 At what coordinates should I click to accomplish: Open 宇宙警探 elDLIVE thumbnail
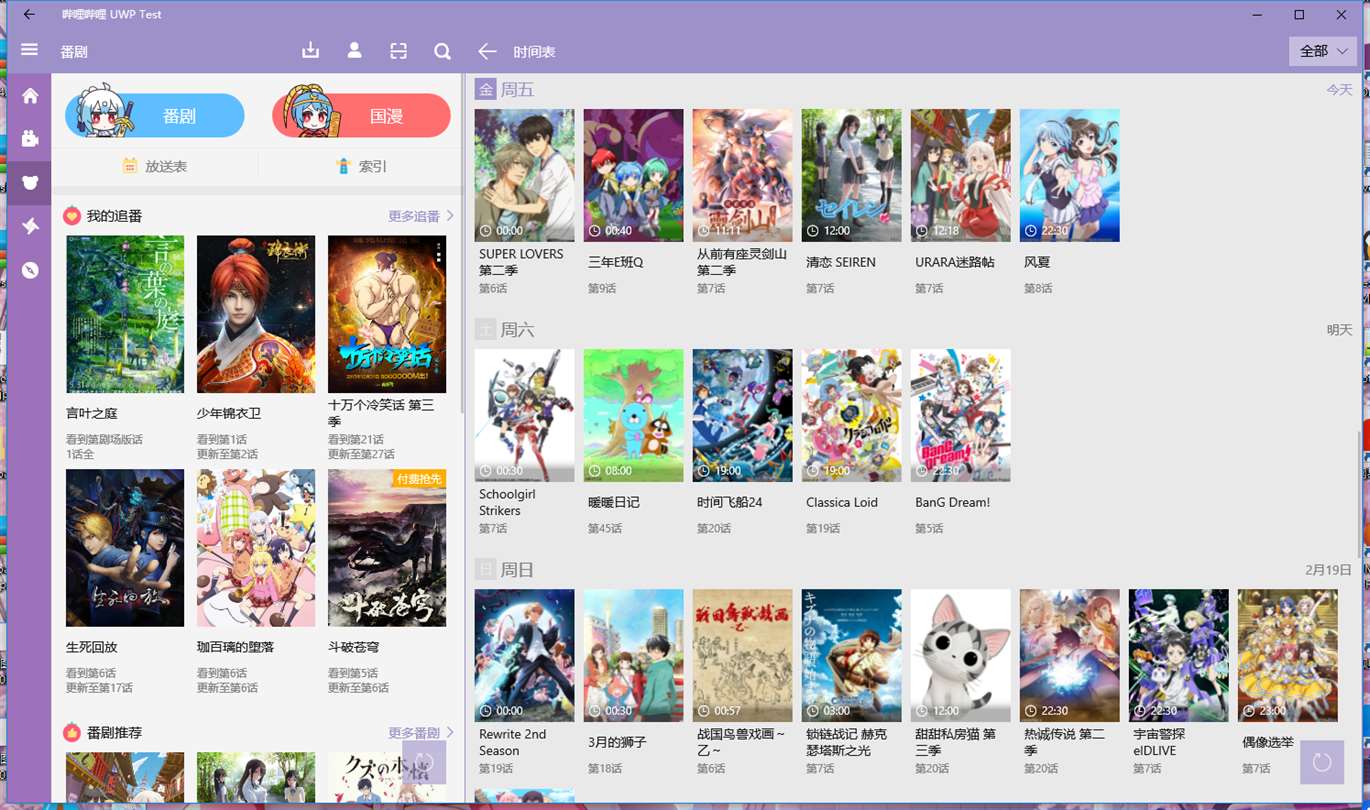(x=1179, y=655)
